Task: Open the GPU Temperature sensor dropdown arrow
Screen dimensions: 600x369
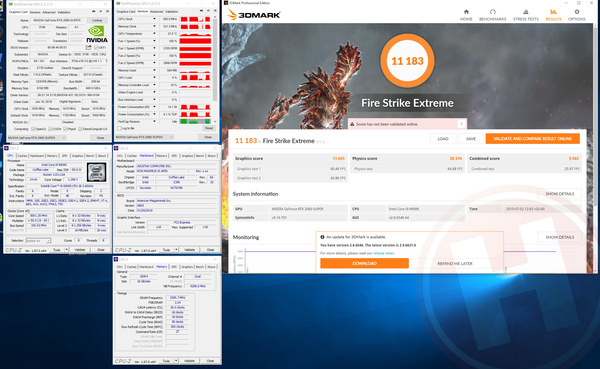Action: pyautogui.click(x=154, y=33)
